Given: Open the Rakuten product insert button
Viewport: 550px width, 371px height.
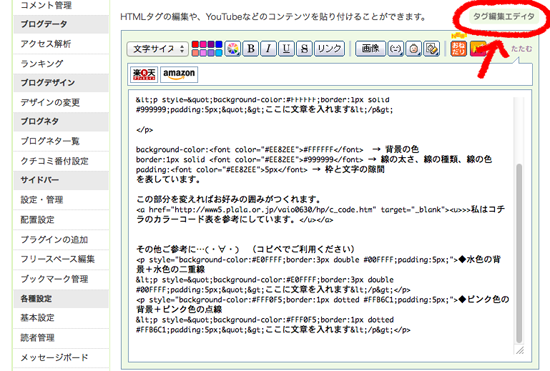Looking at the screenshot, I should click(144, 74).
